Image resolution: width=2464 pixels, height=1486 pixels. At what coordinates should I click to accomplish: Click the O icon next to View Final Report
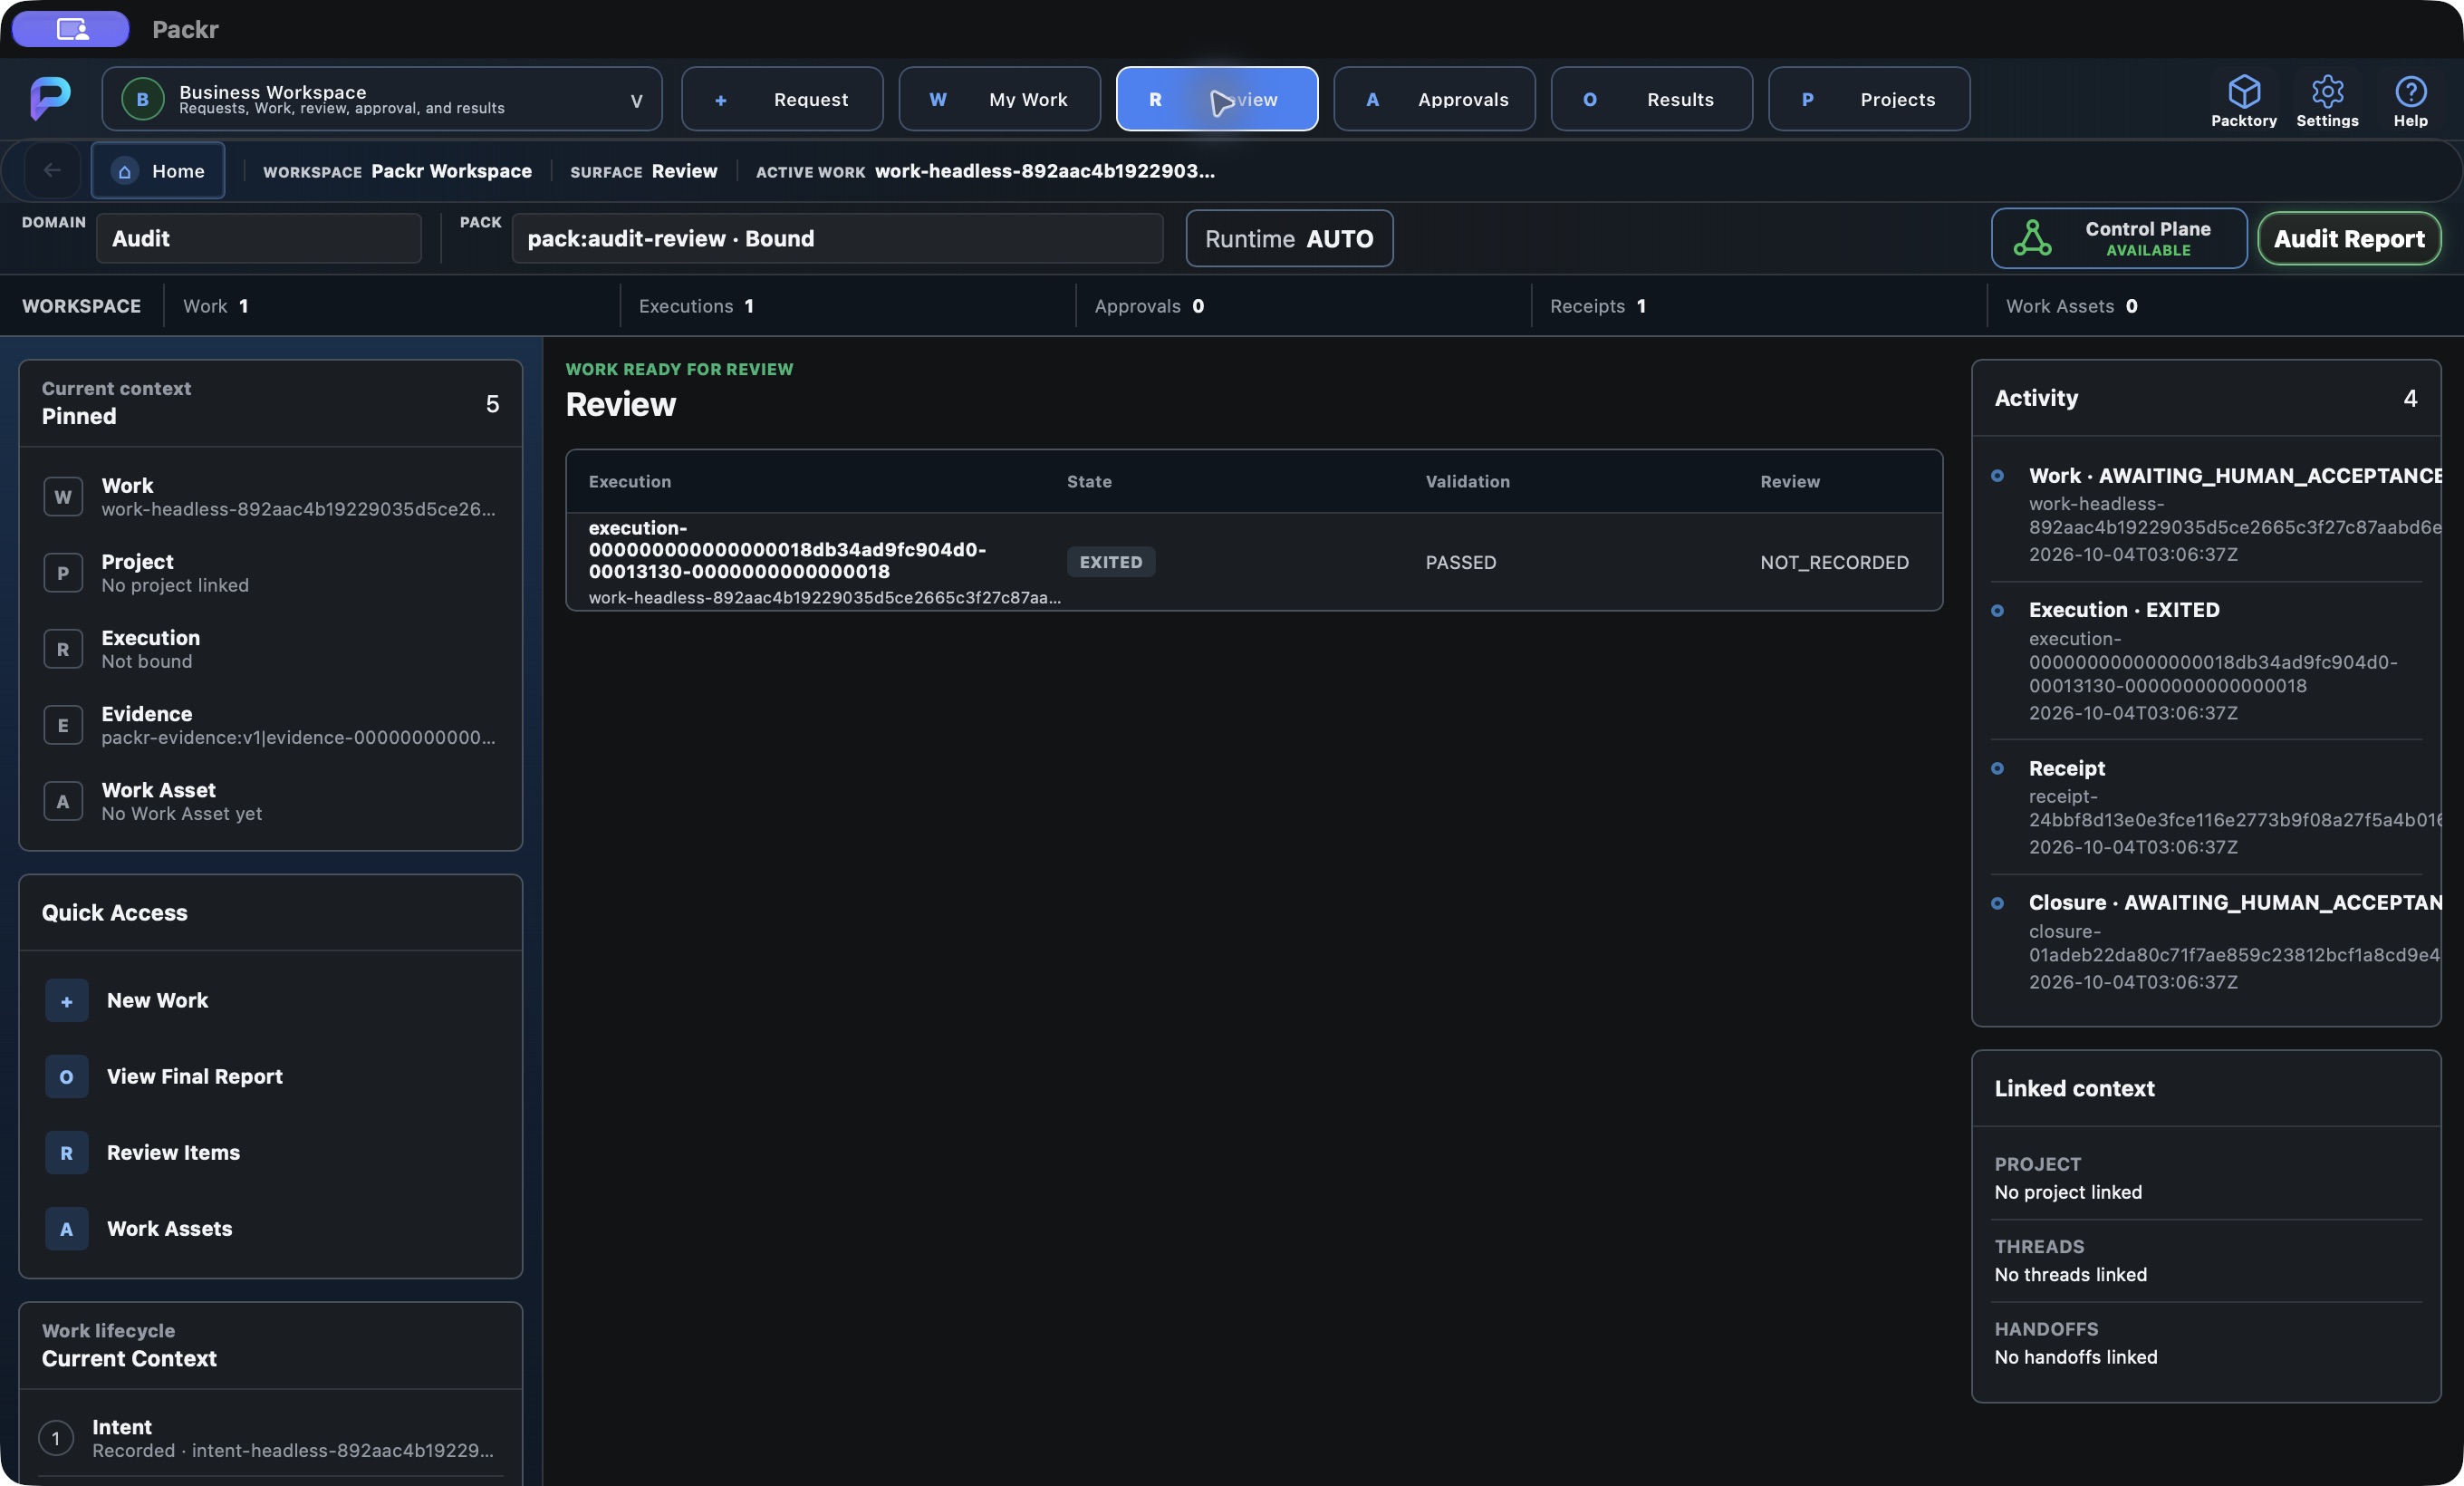click(66, 1077)
